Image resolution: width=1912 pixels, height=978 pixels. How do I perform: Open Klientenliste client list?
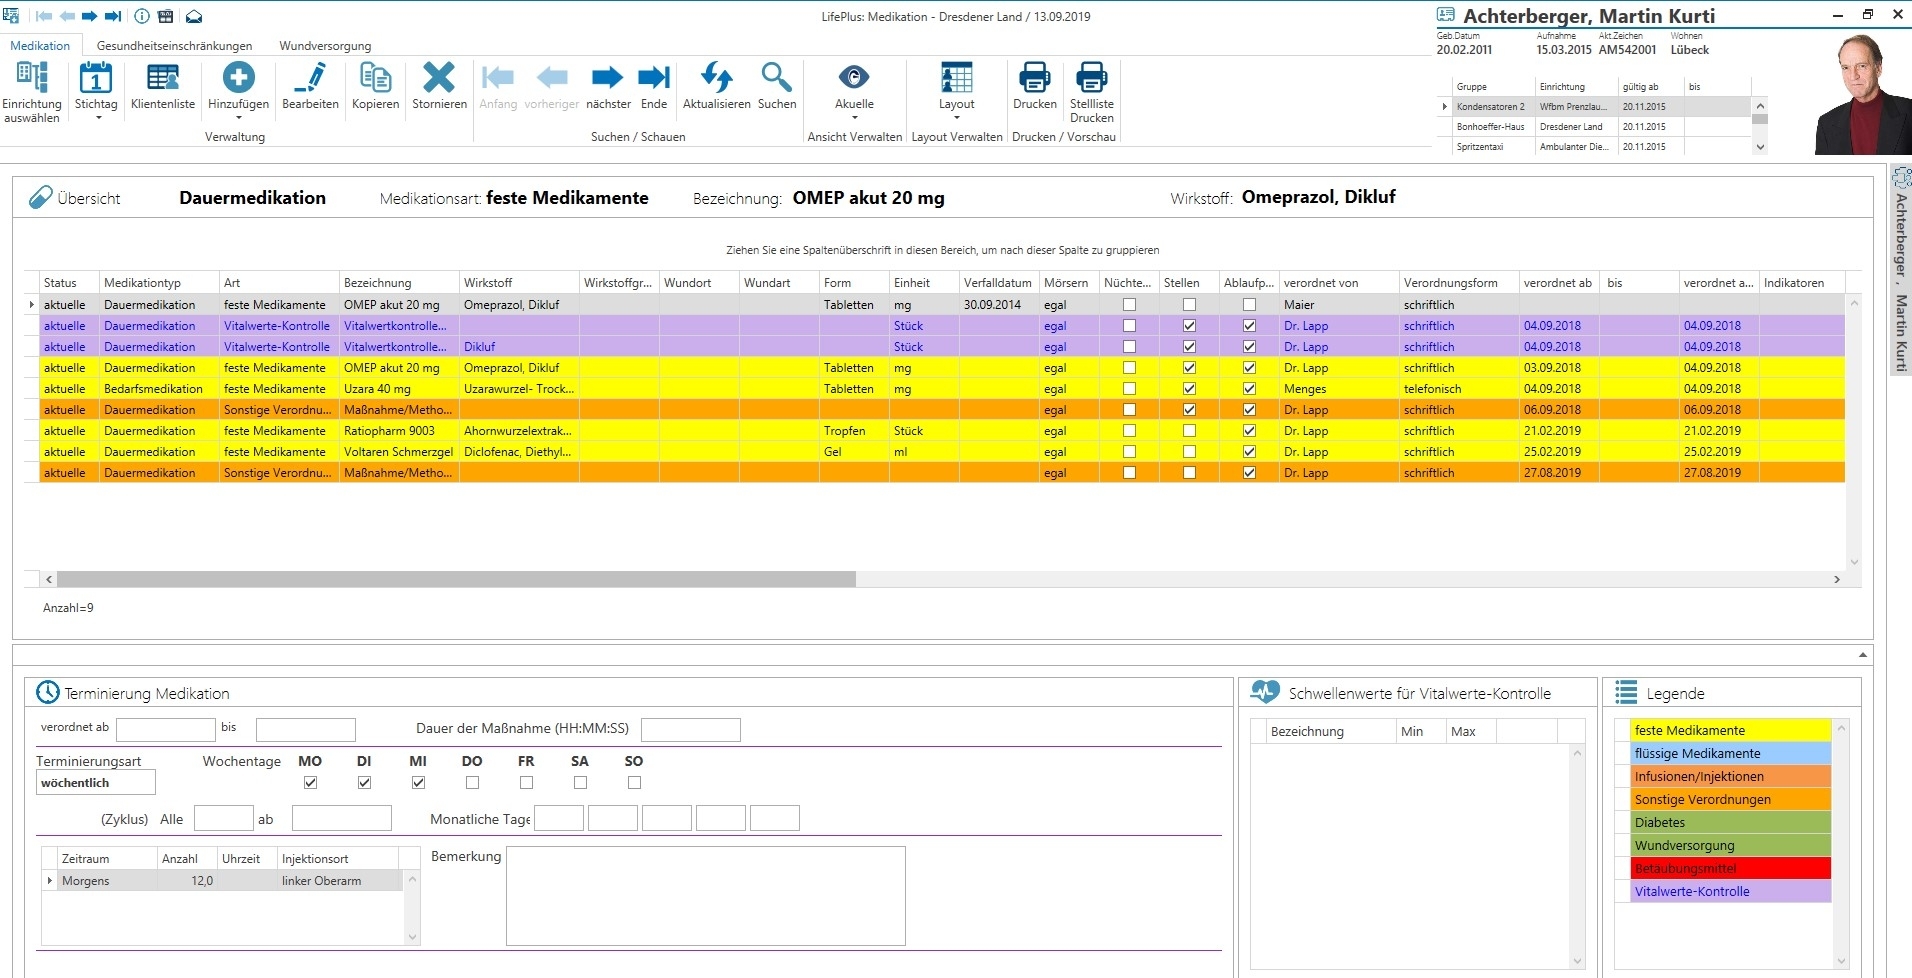(163, 78)
